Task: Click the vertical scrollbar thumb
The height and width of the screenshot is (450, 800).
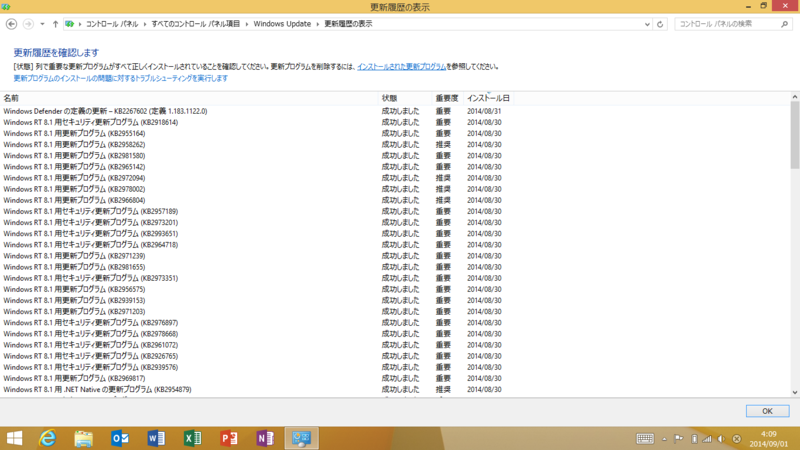Action: [x=795, y=135]
